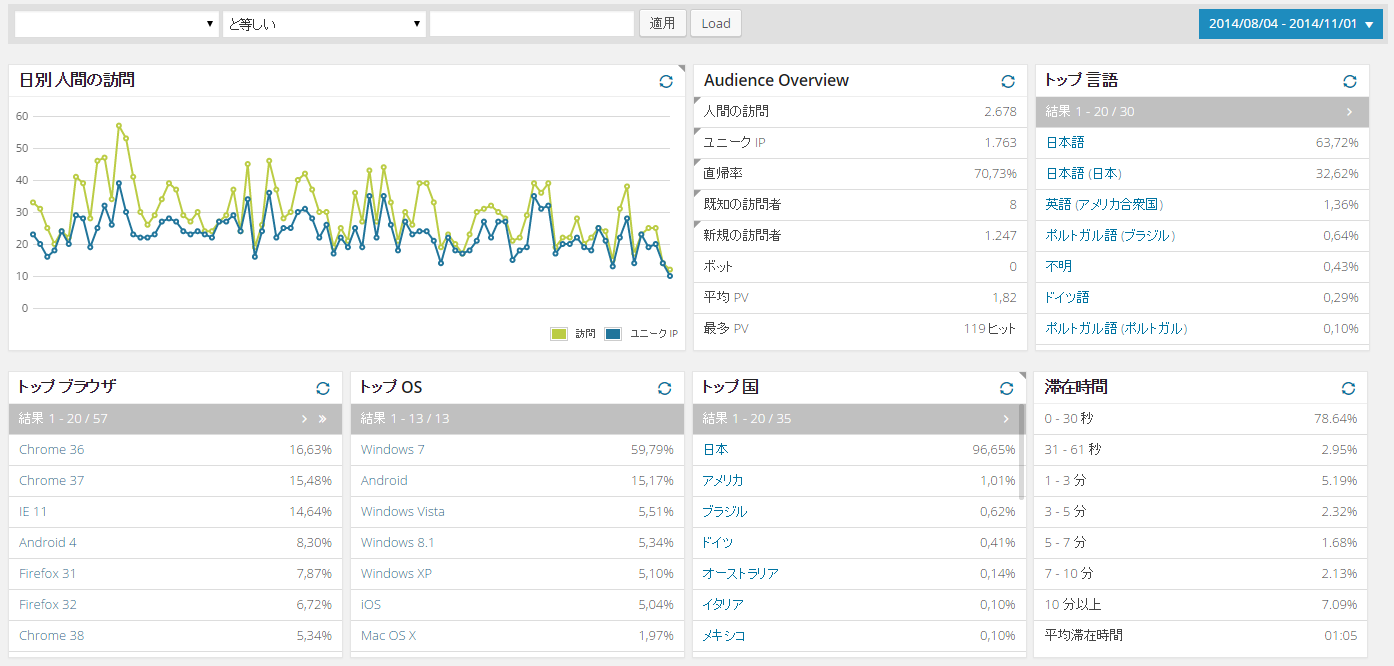1394x666 pixels.
Task: Go to next page of トップ 国 results
Action: (x=1006, y=419)
